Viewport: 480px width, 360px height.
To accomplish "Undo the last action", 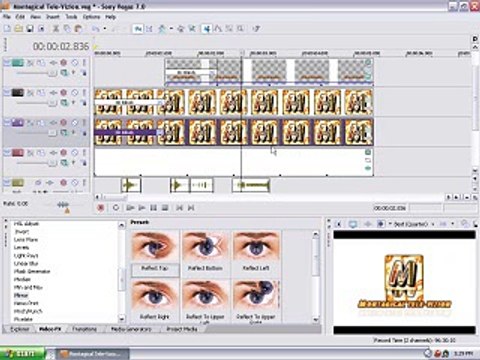I will [96, 29].
